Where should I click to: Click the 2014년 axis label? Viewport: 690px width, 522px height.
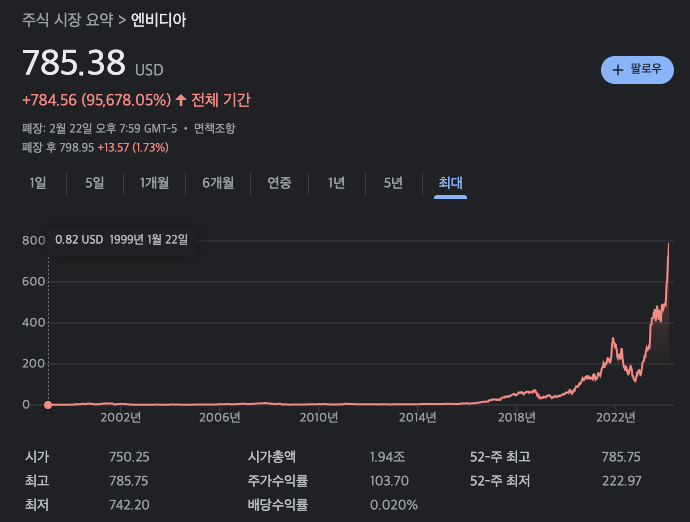[418, 417]
